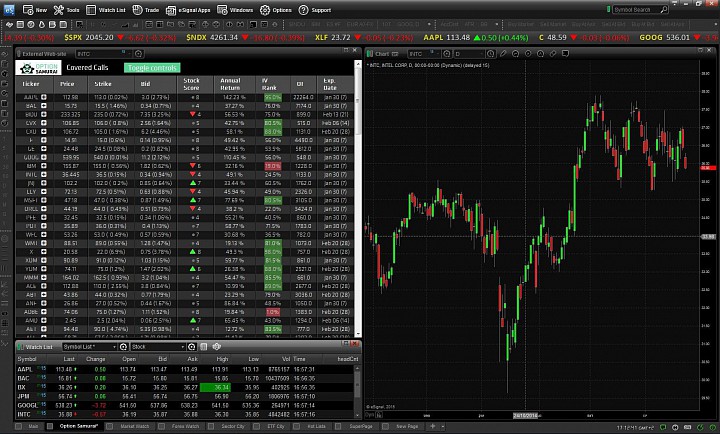This screenshot has height=434, width=720.
Task: Click the Buy Market toolbar button
Action: click(521, 24)
